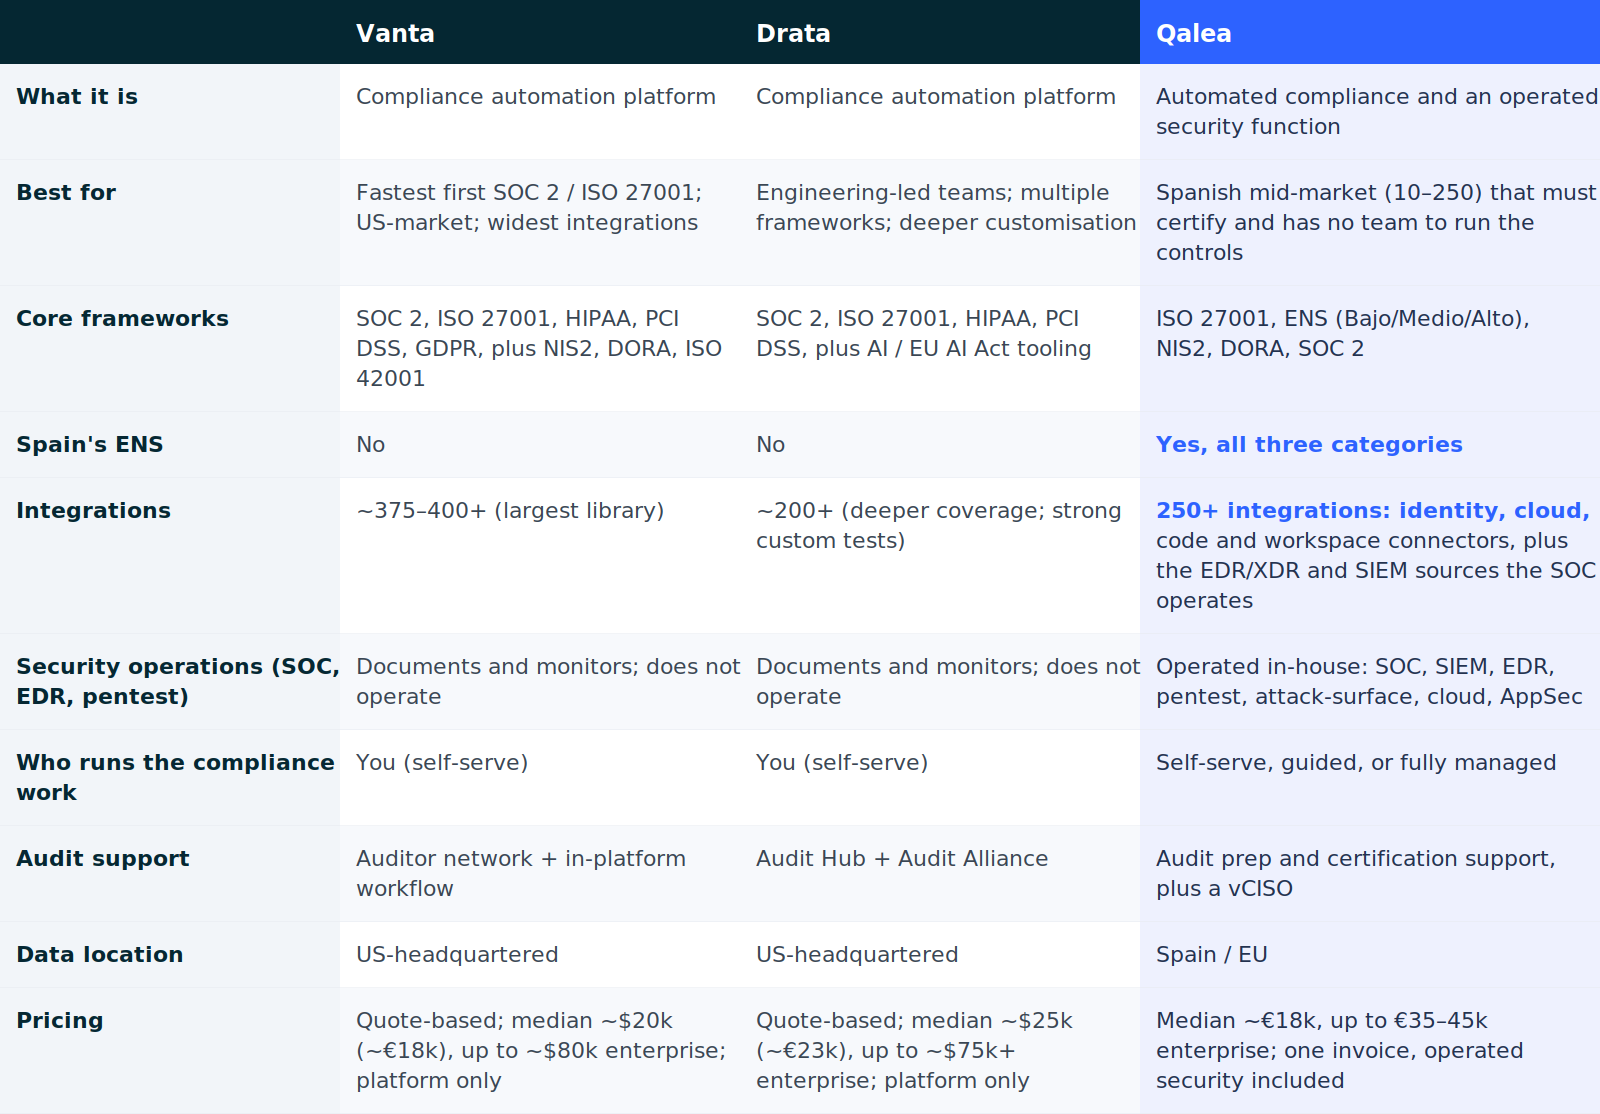
Task: Click Qalea's 'Median ~€18k' pricing cell
Action: [1340, 1050]
